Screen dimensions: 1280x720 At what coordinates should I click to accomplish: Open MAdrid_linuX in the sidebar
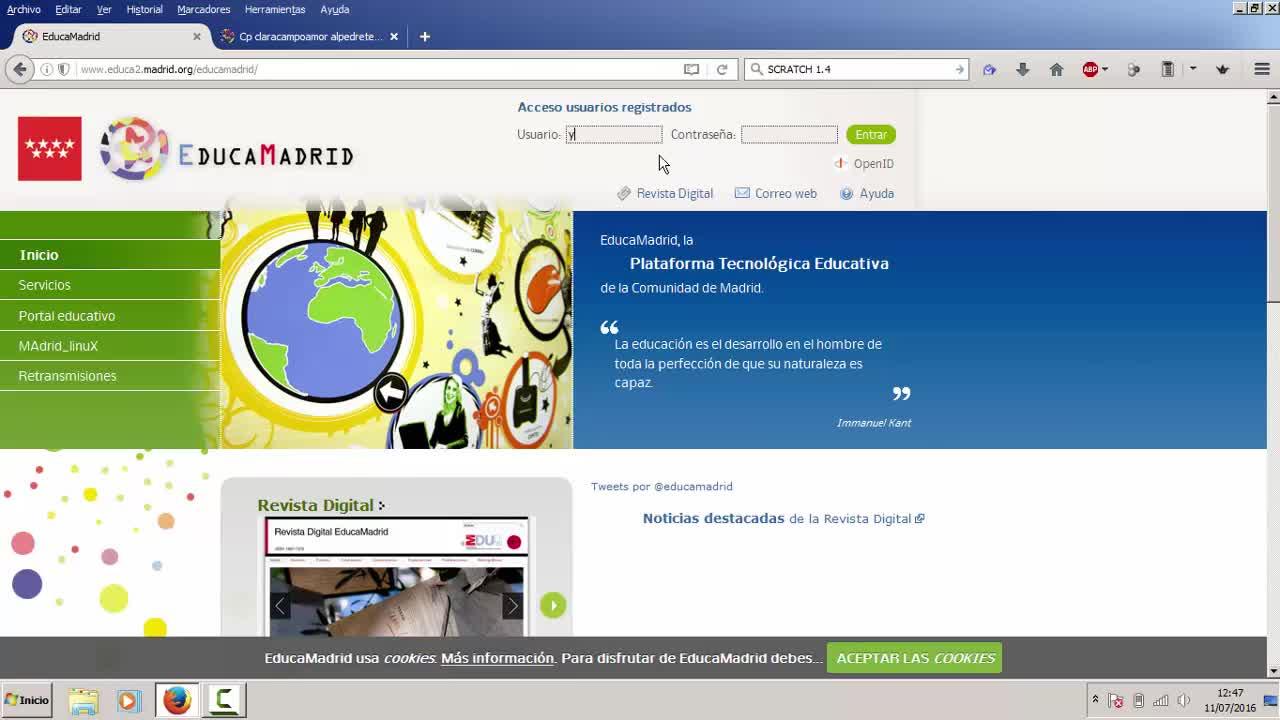(x=110, y=346)
